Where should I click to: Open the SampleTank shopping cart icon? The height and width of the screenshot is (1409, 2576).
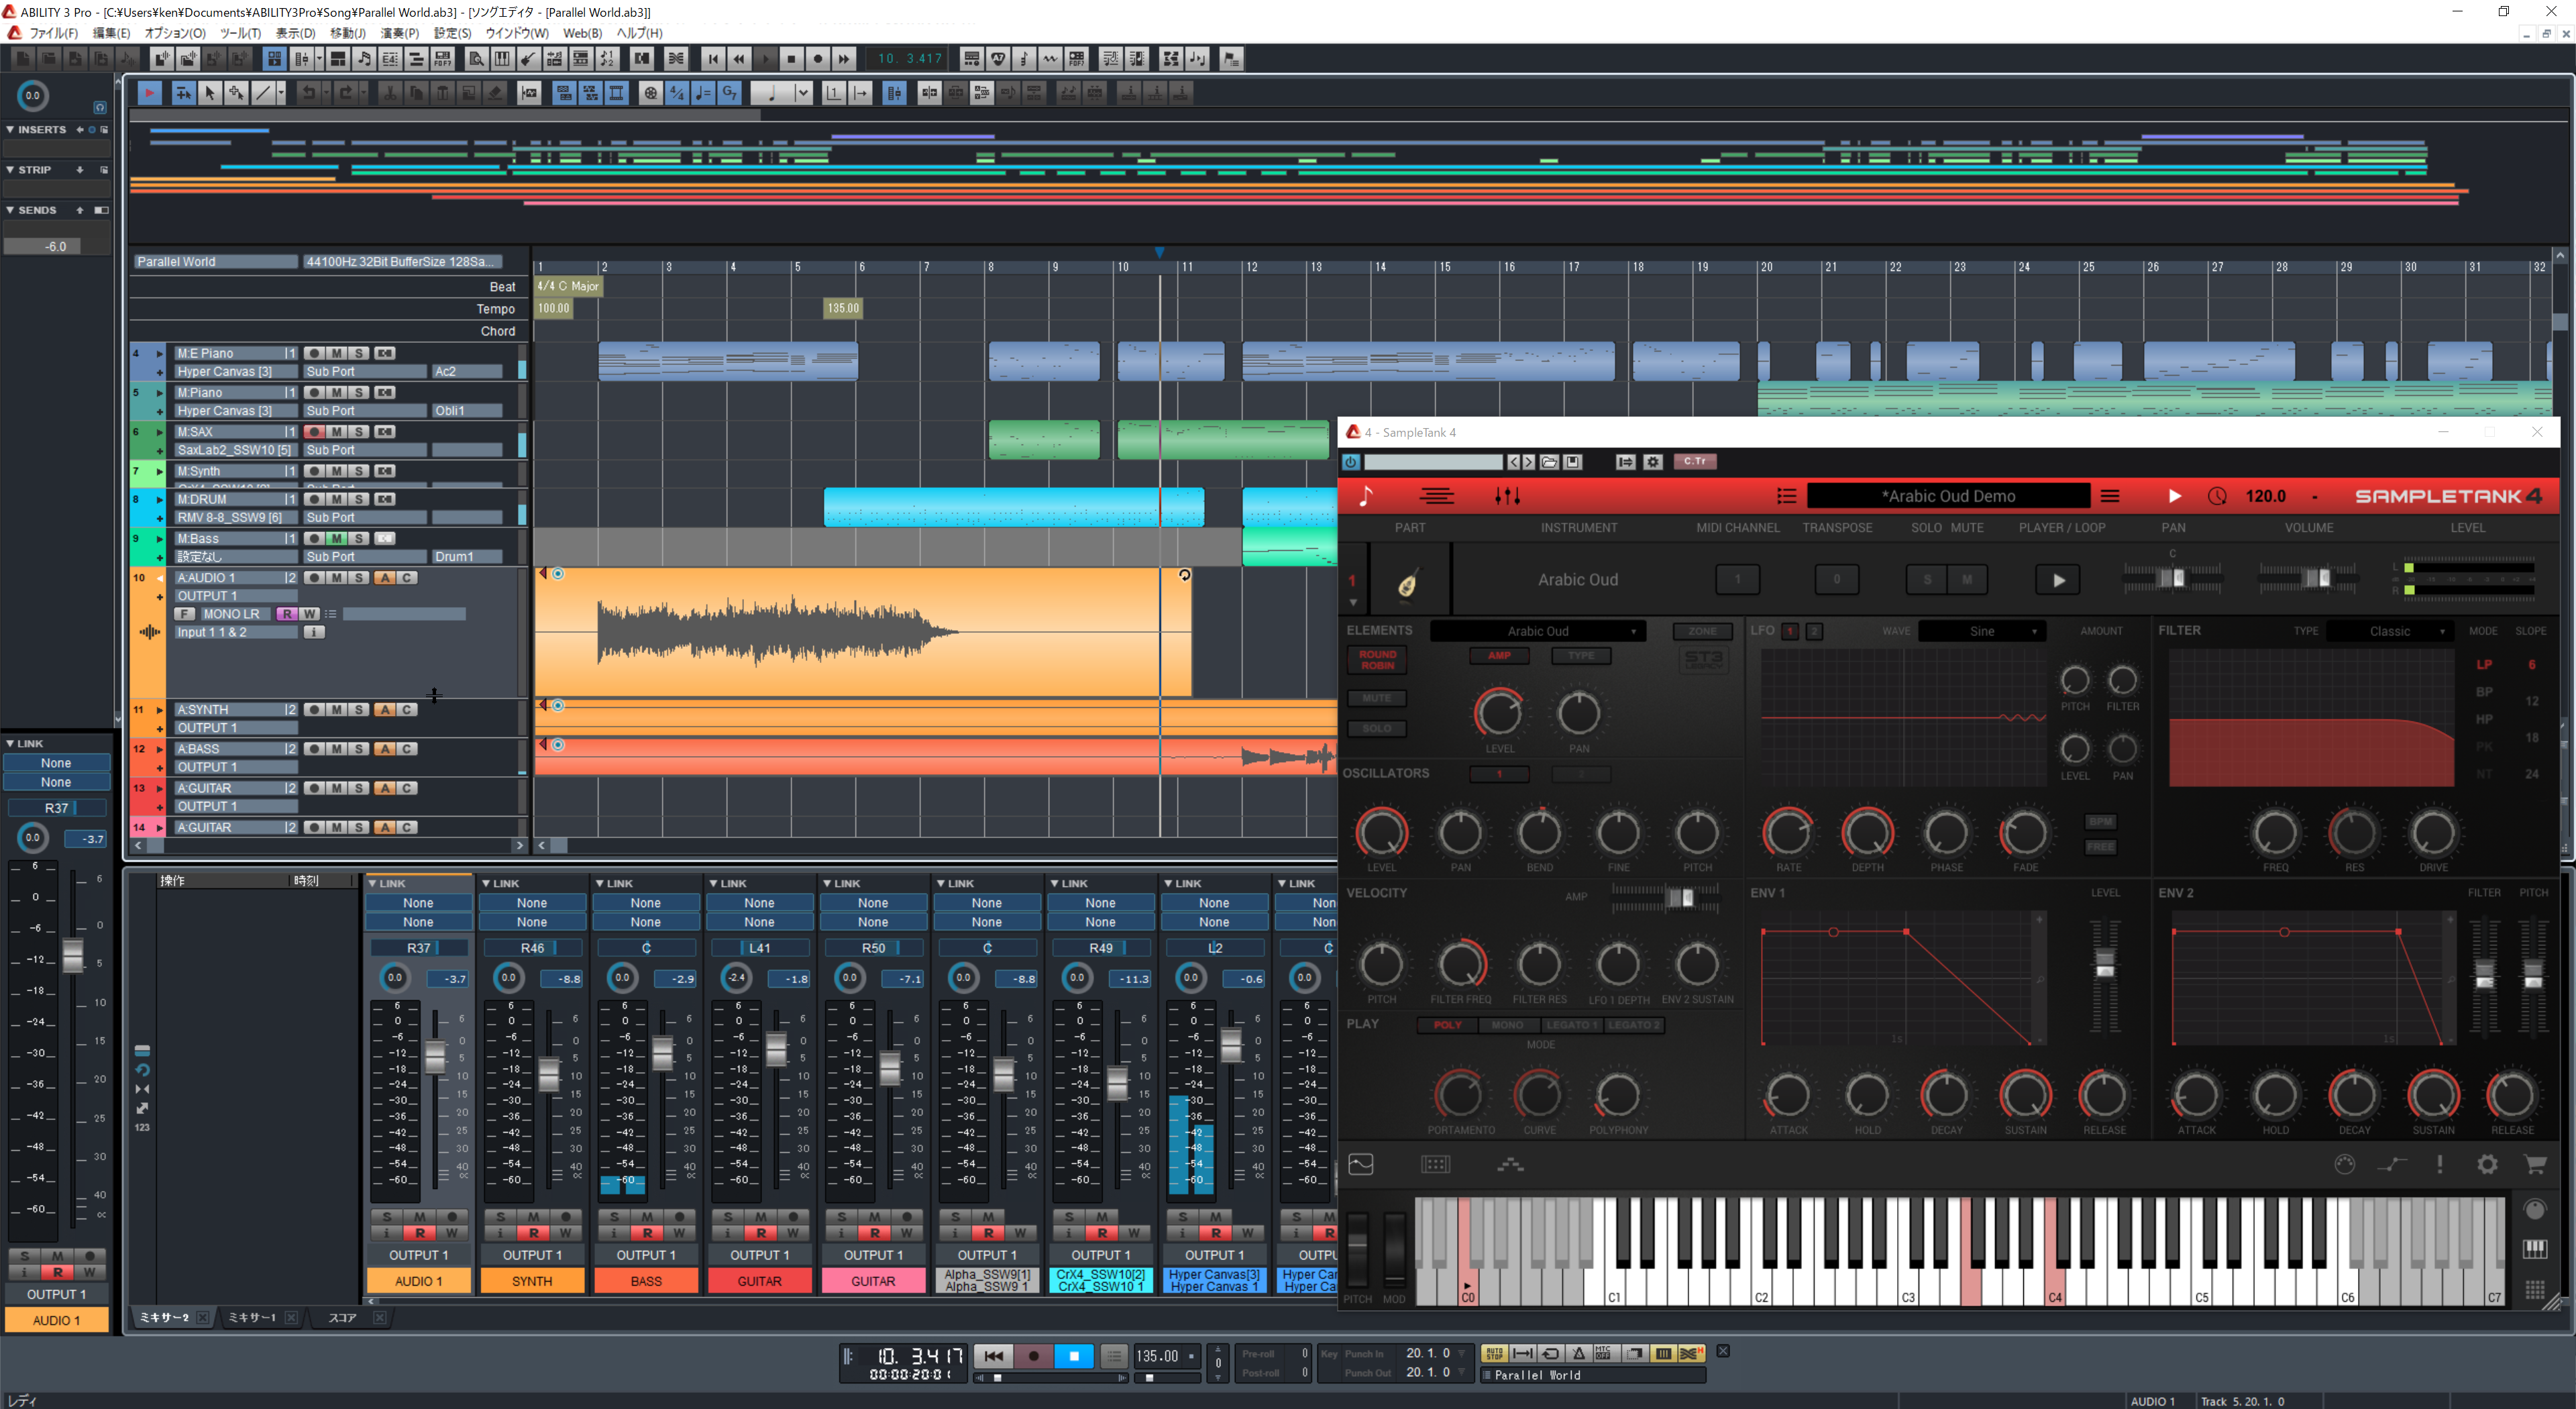click(2534, 1164)
